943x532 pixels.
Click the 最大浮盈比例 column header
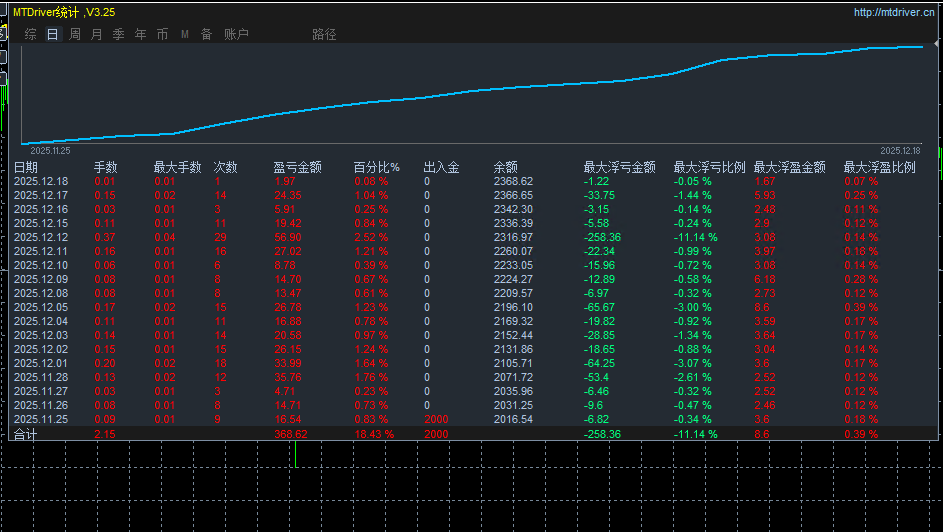click(x=880, y=167)
